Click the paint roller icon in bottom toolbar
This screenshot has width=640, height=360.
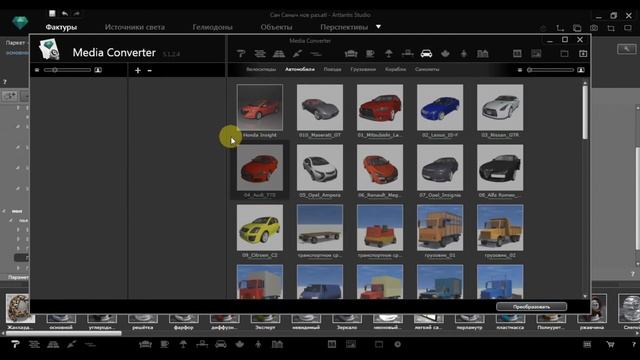point(16,344)
